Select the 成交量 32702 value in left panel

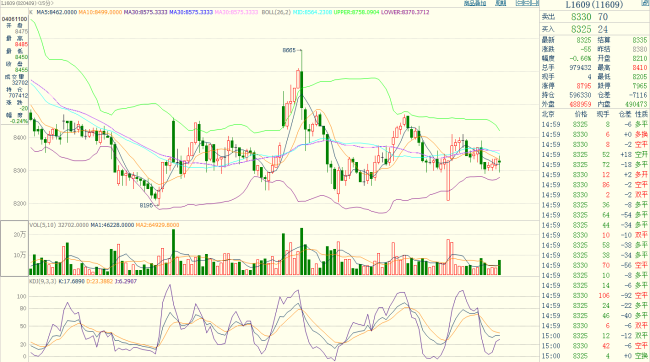tap(20, 83)
